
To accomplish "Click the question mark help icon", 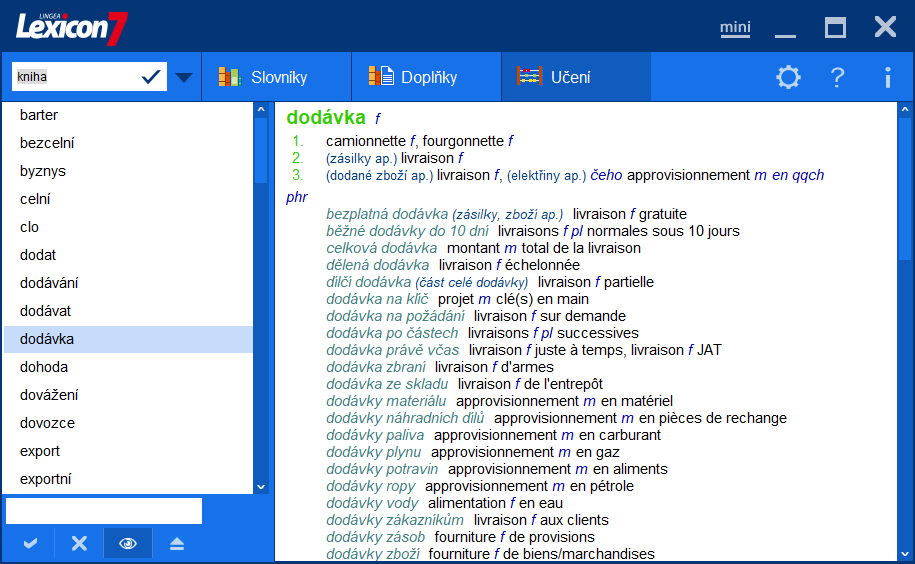I will tap(838, 77).
